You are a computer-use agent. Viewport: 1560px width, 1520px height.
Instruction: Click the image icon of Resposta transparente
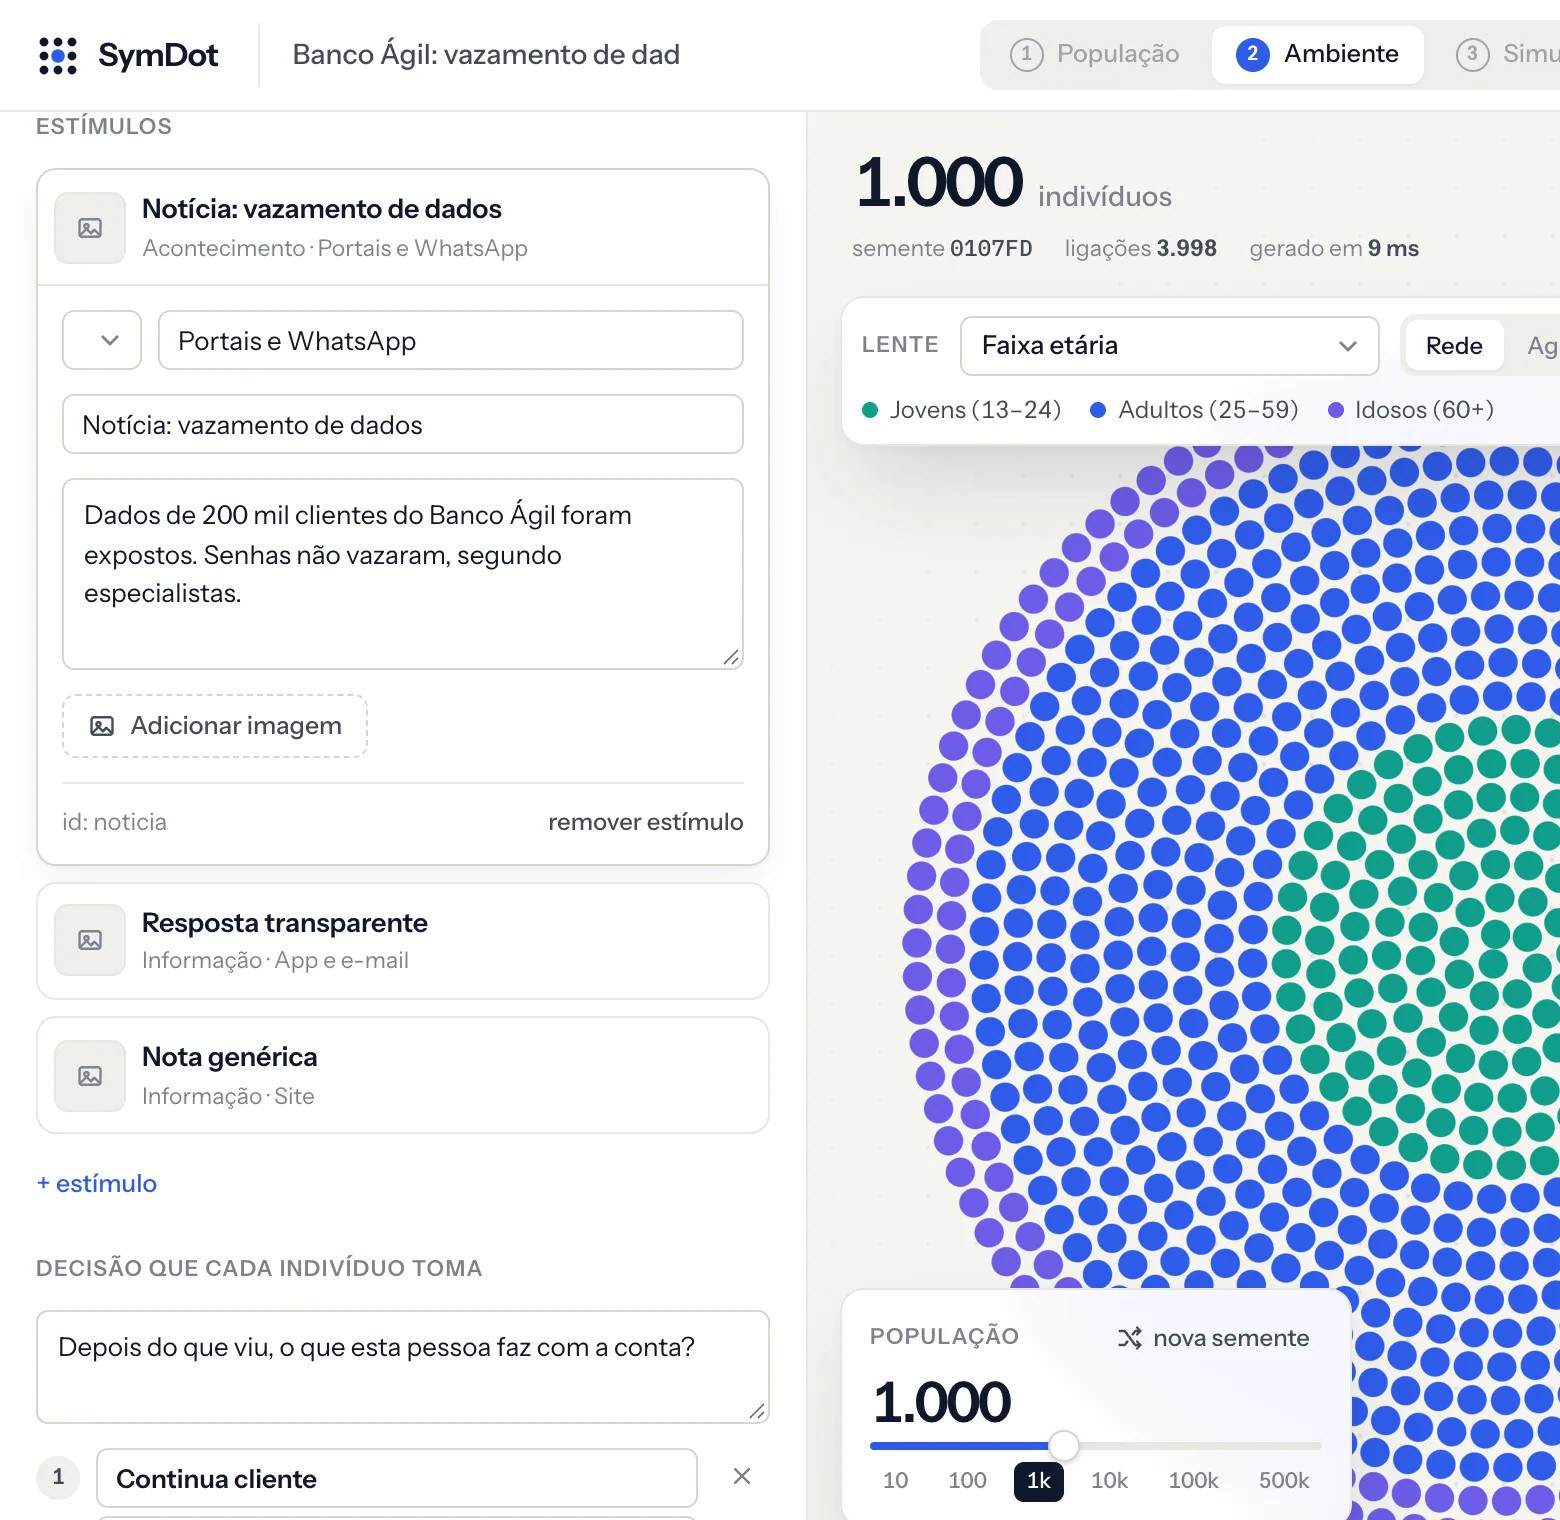(x=90, y=940)
